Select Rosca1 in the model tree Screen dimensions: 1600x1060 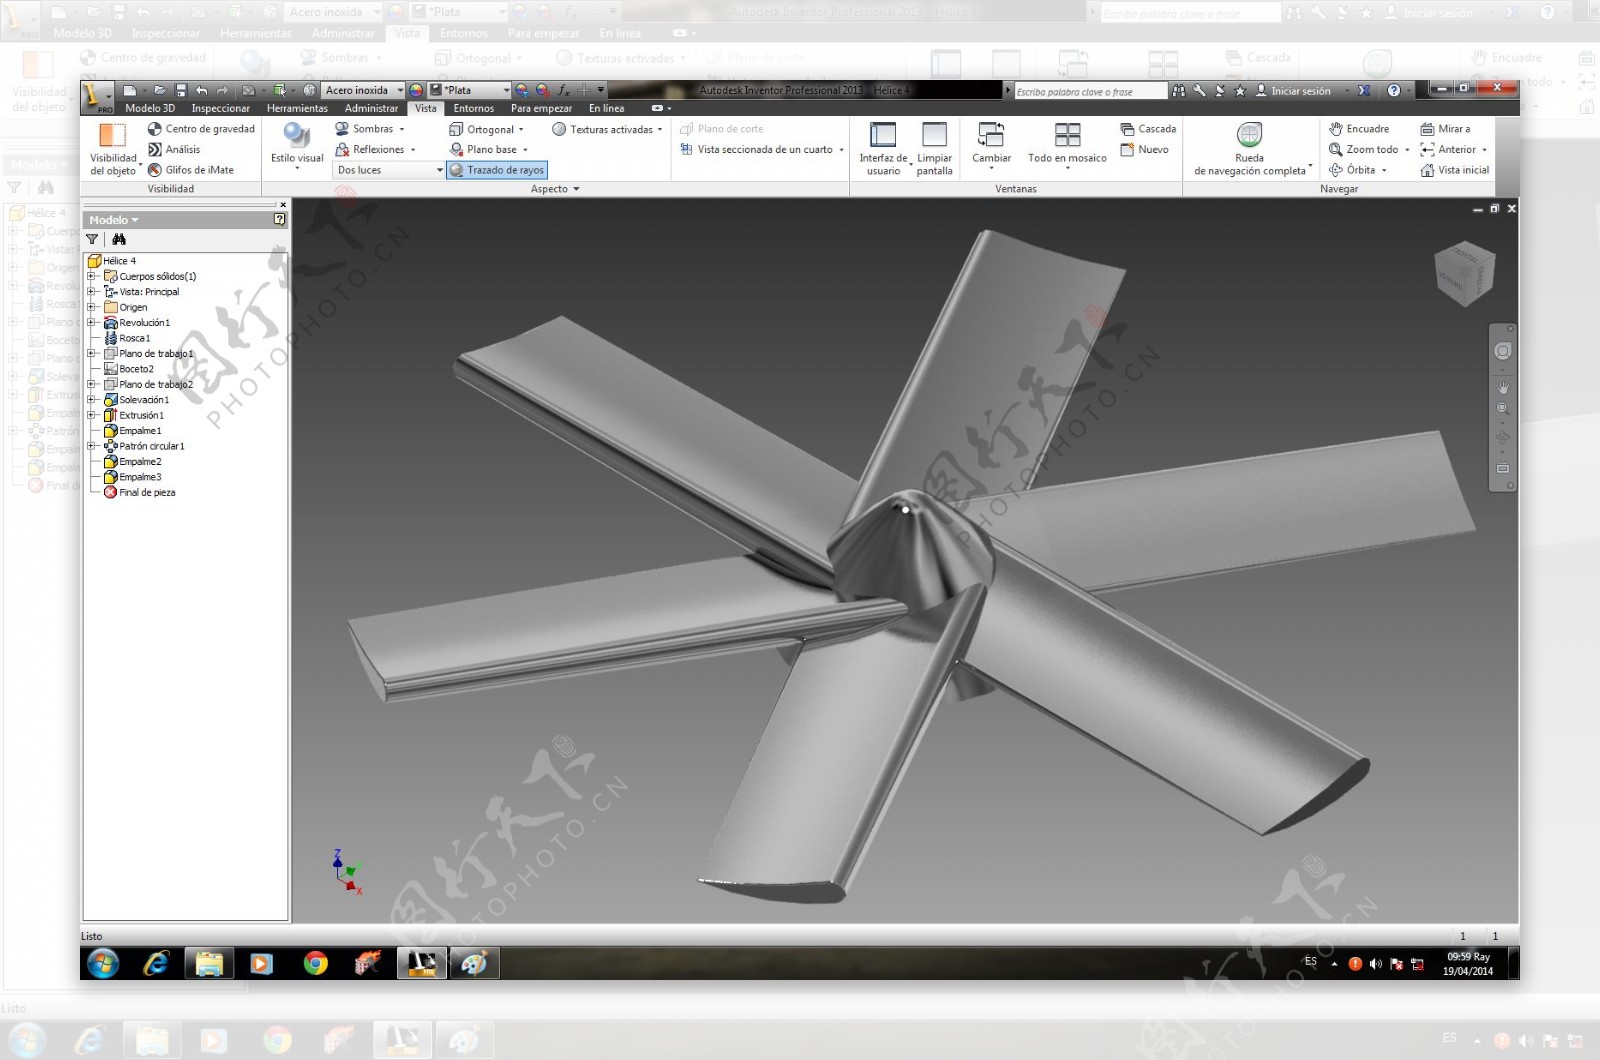[x=128, y=338]
